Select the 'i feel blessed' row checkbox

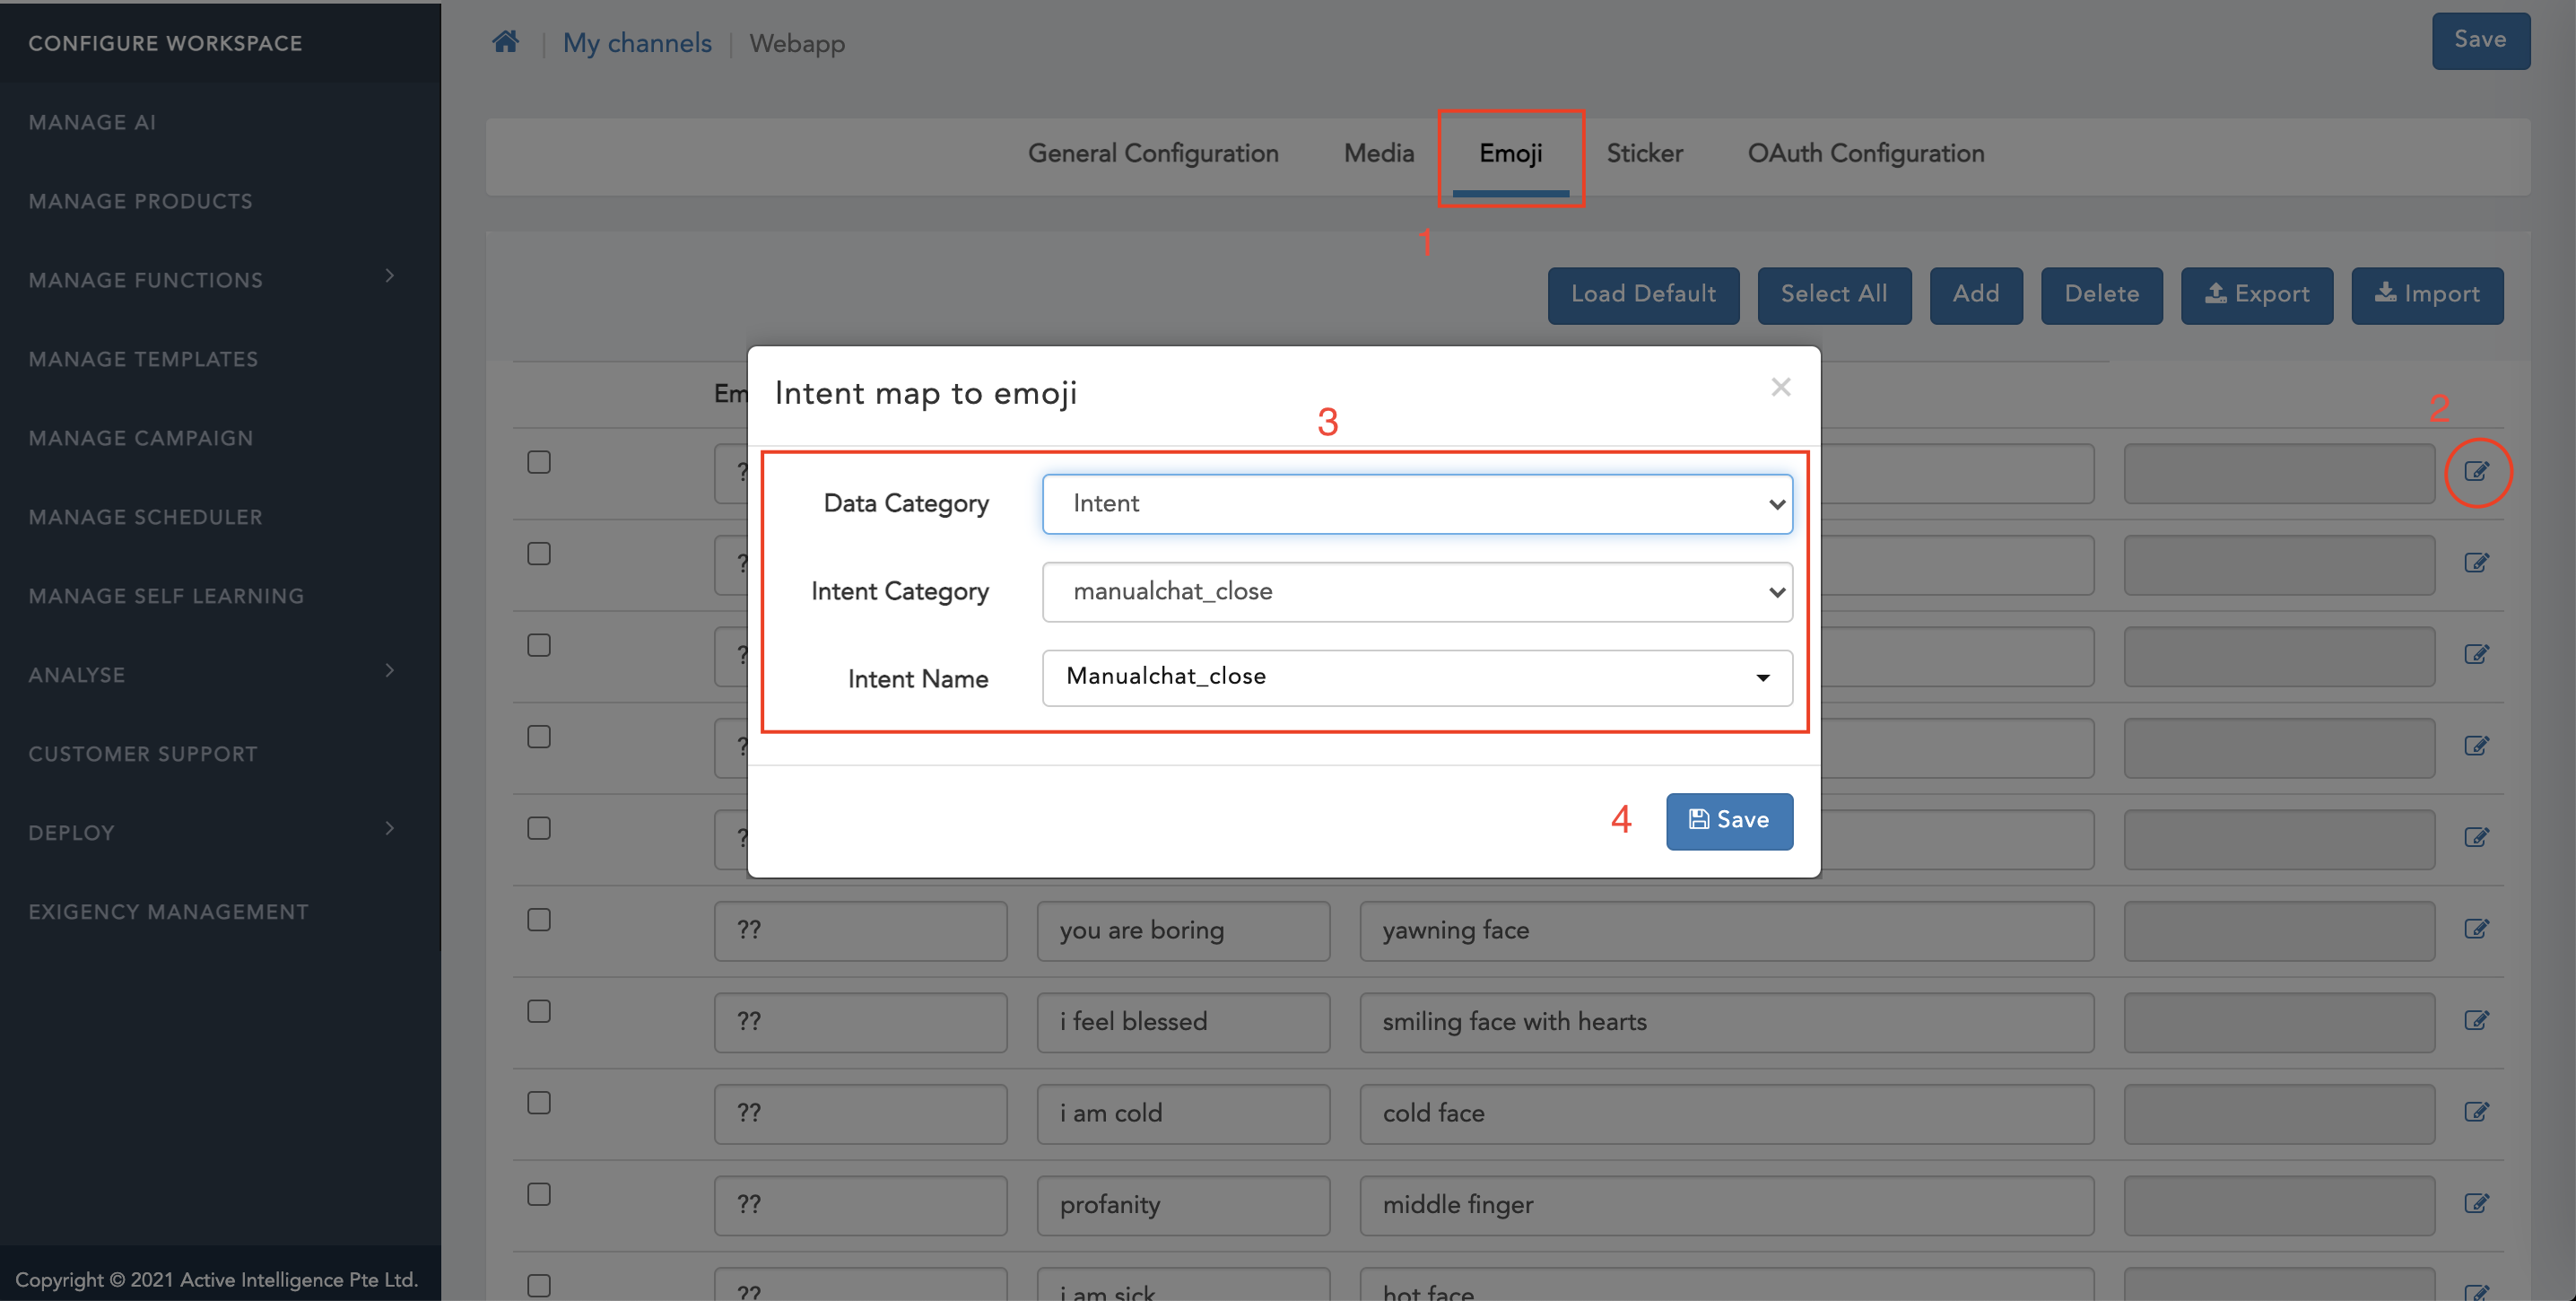(x=539, y=1011)
